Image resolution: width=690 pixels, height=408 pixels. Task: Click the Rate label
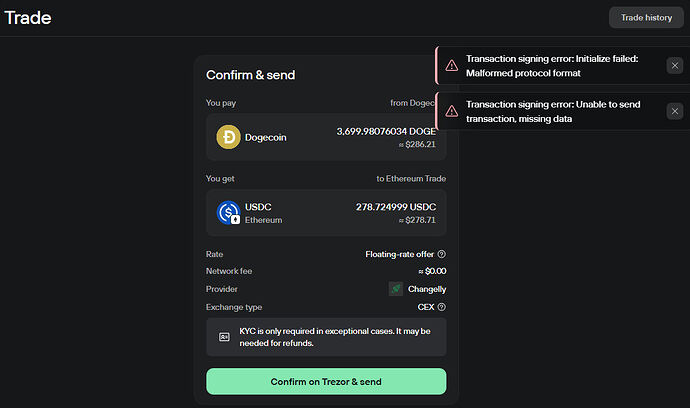pyautogui.click(x=214, y=254)
